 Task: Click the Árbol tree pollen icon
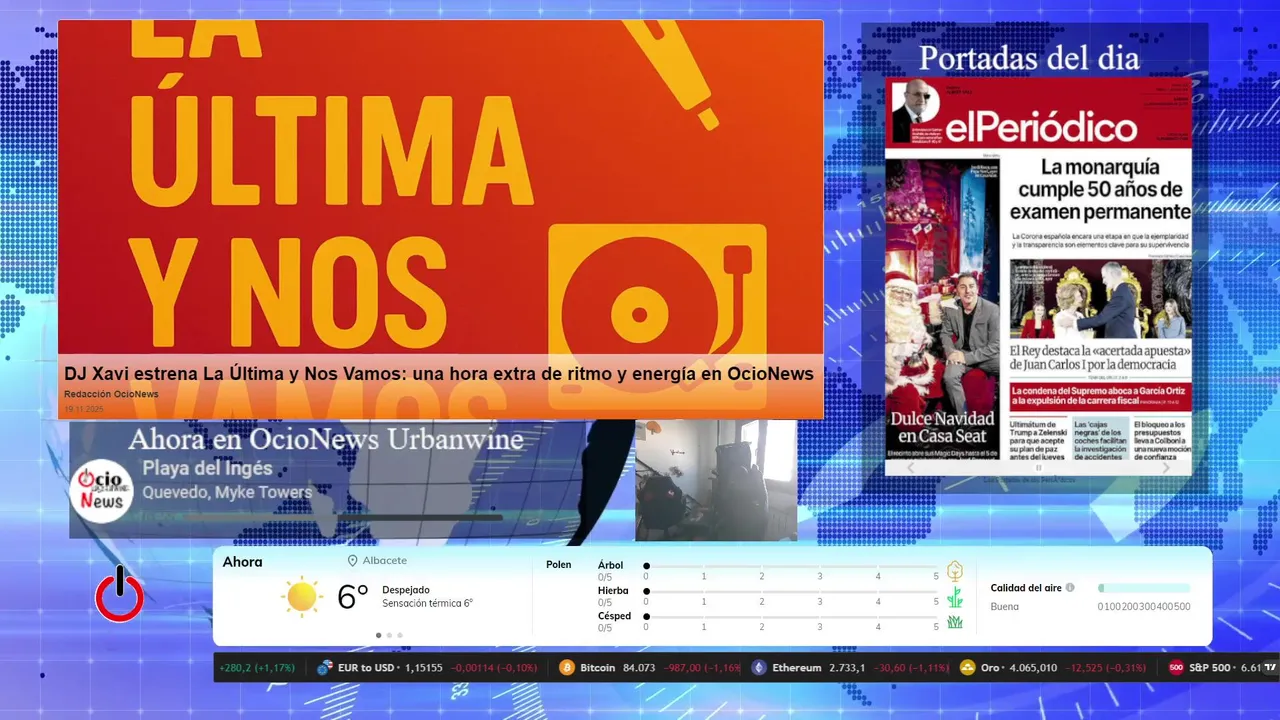955,571
